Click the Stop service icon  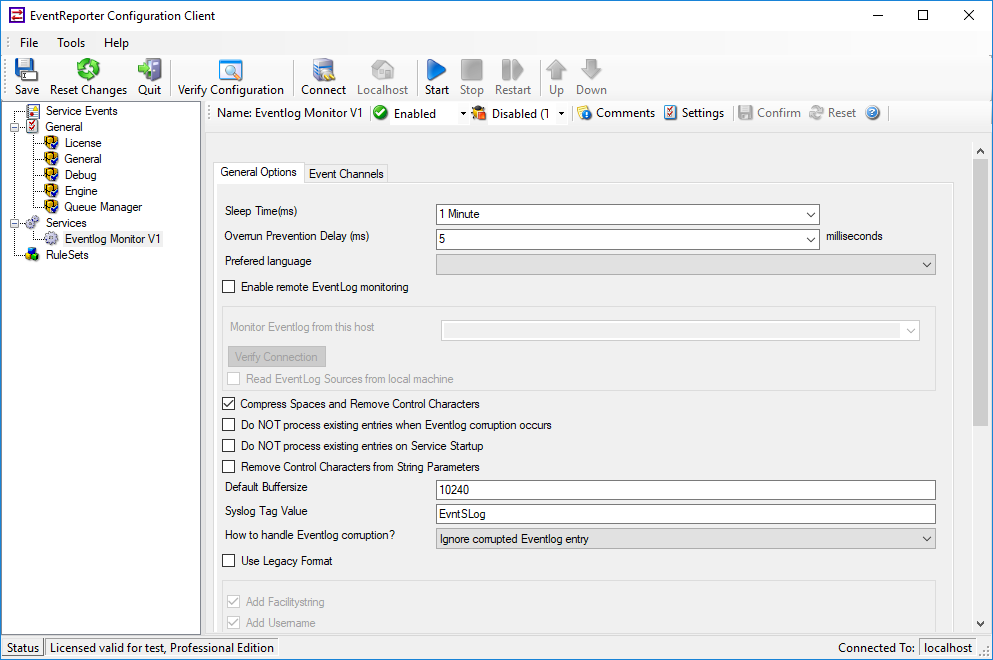point(471,70)
